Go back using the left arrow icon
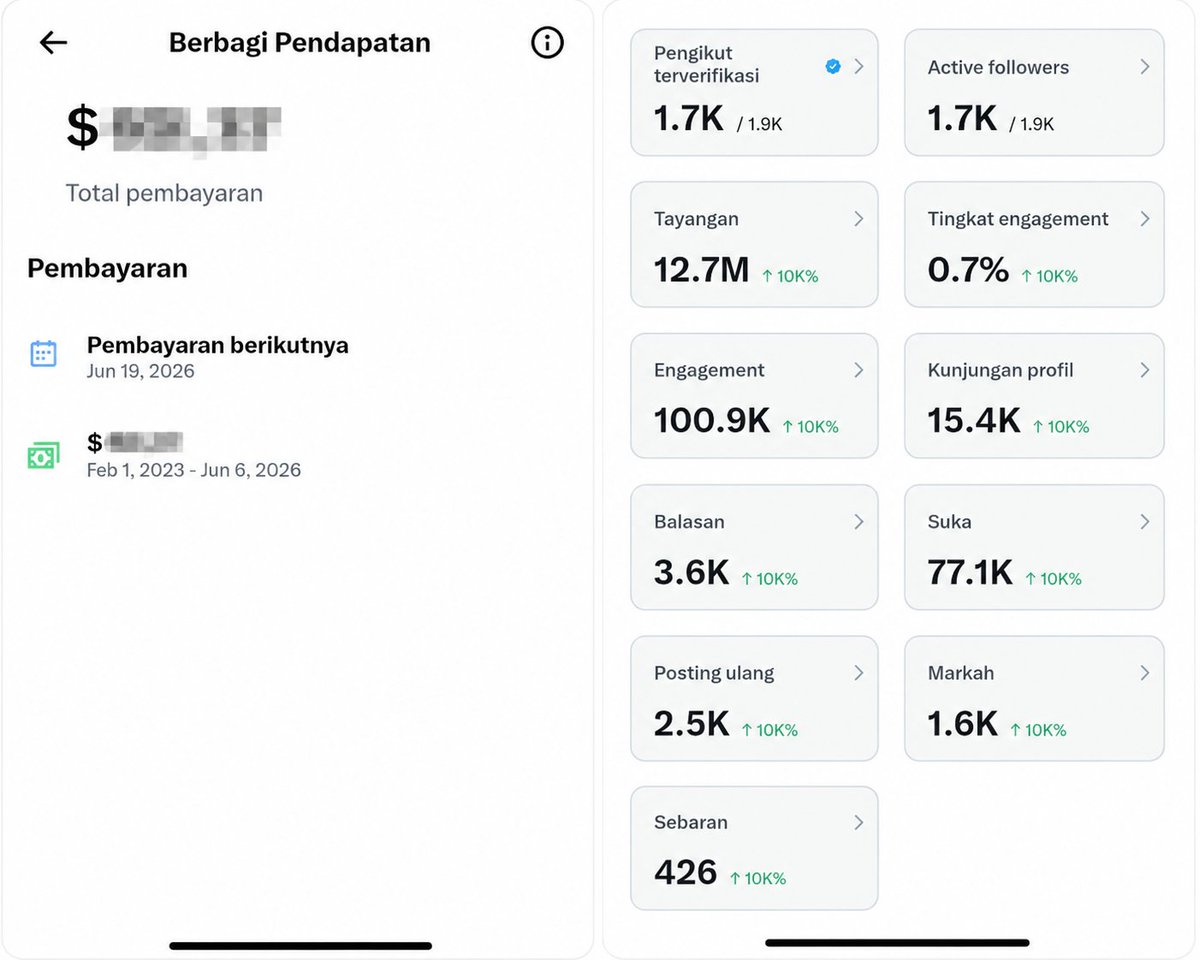 pos(53,42)
